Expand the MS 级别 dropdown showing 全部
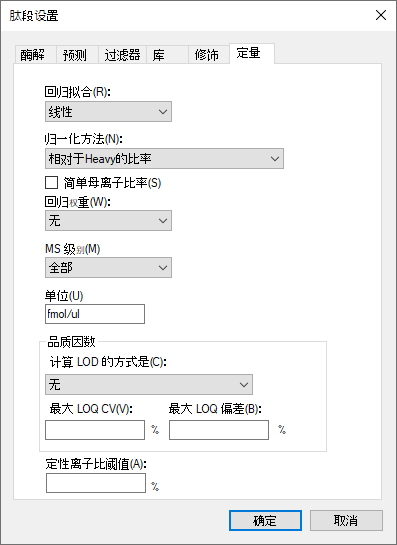Screen dimensions: 397x545 click(x=108, y=267)
